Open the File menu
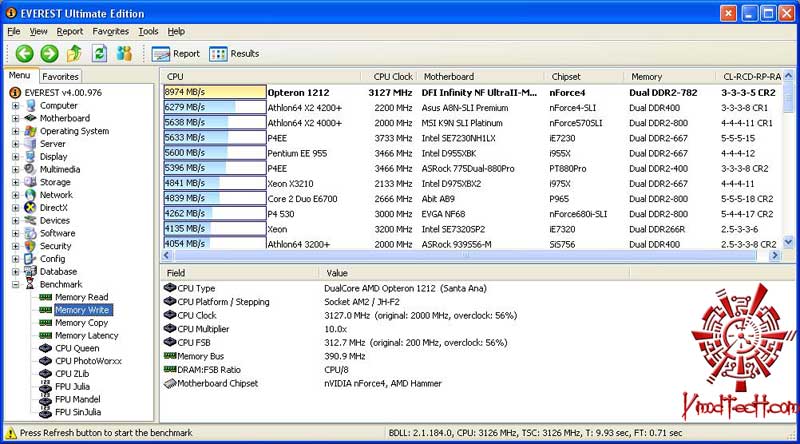800x444 pixels. (x=14, y=31)
